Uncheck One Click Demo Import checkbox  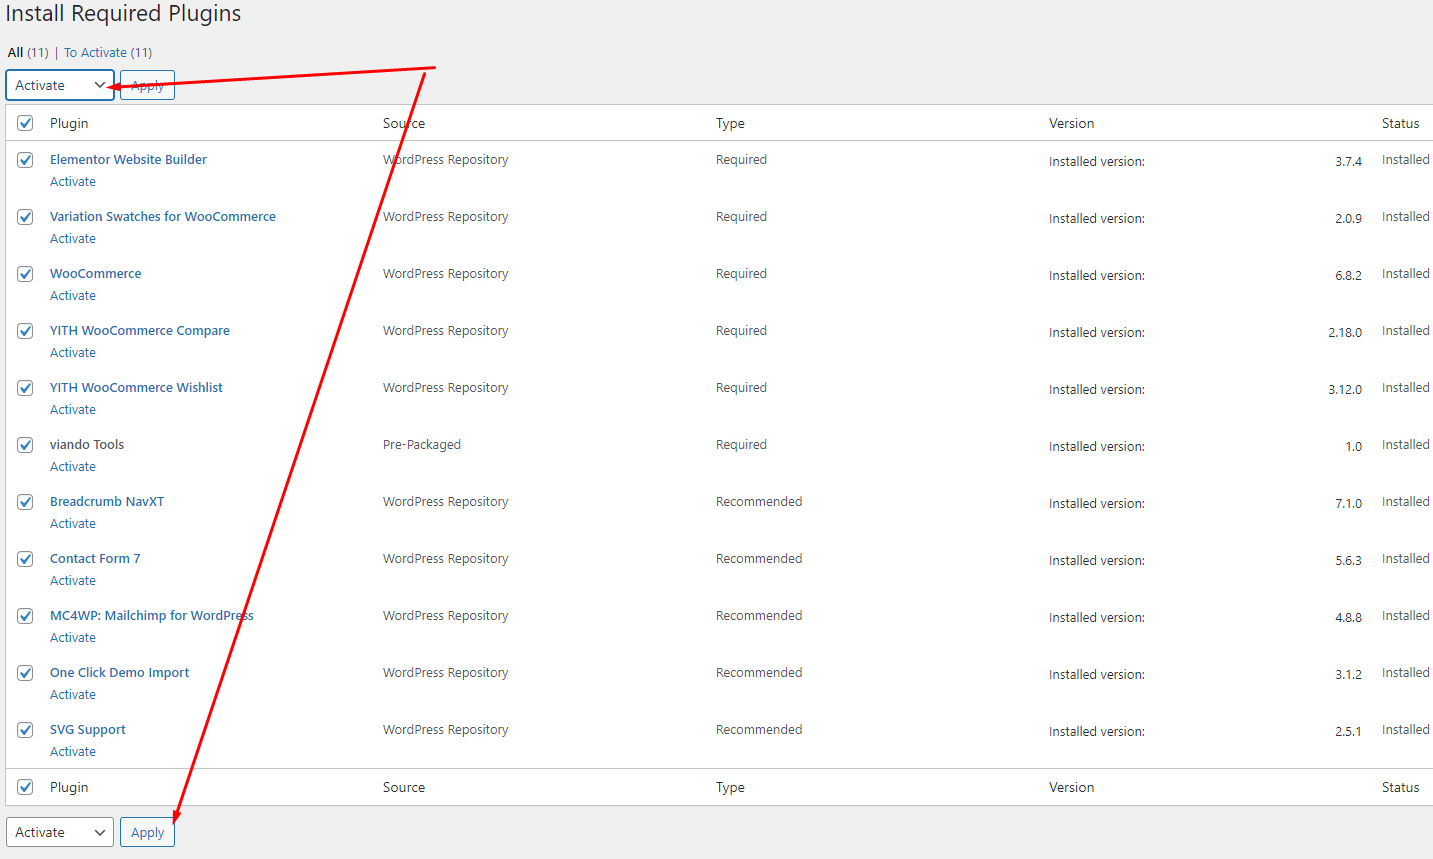tap(25, 673)
